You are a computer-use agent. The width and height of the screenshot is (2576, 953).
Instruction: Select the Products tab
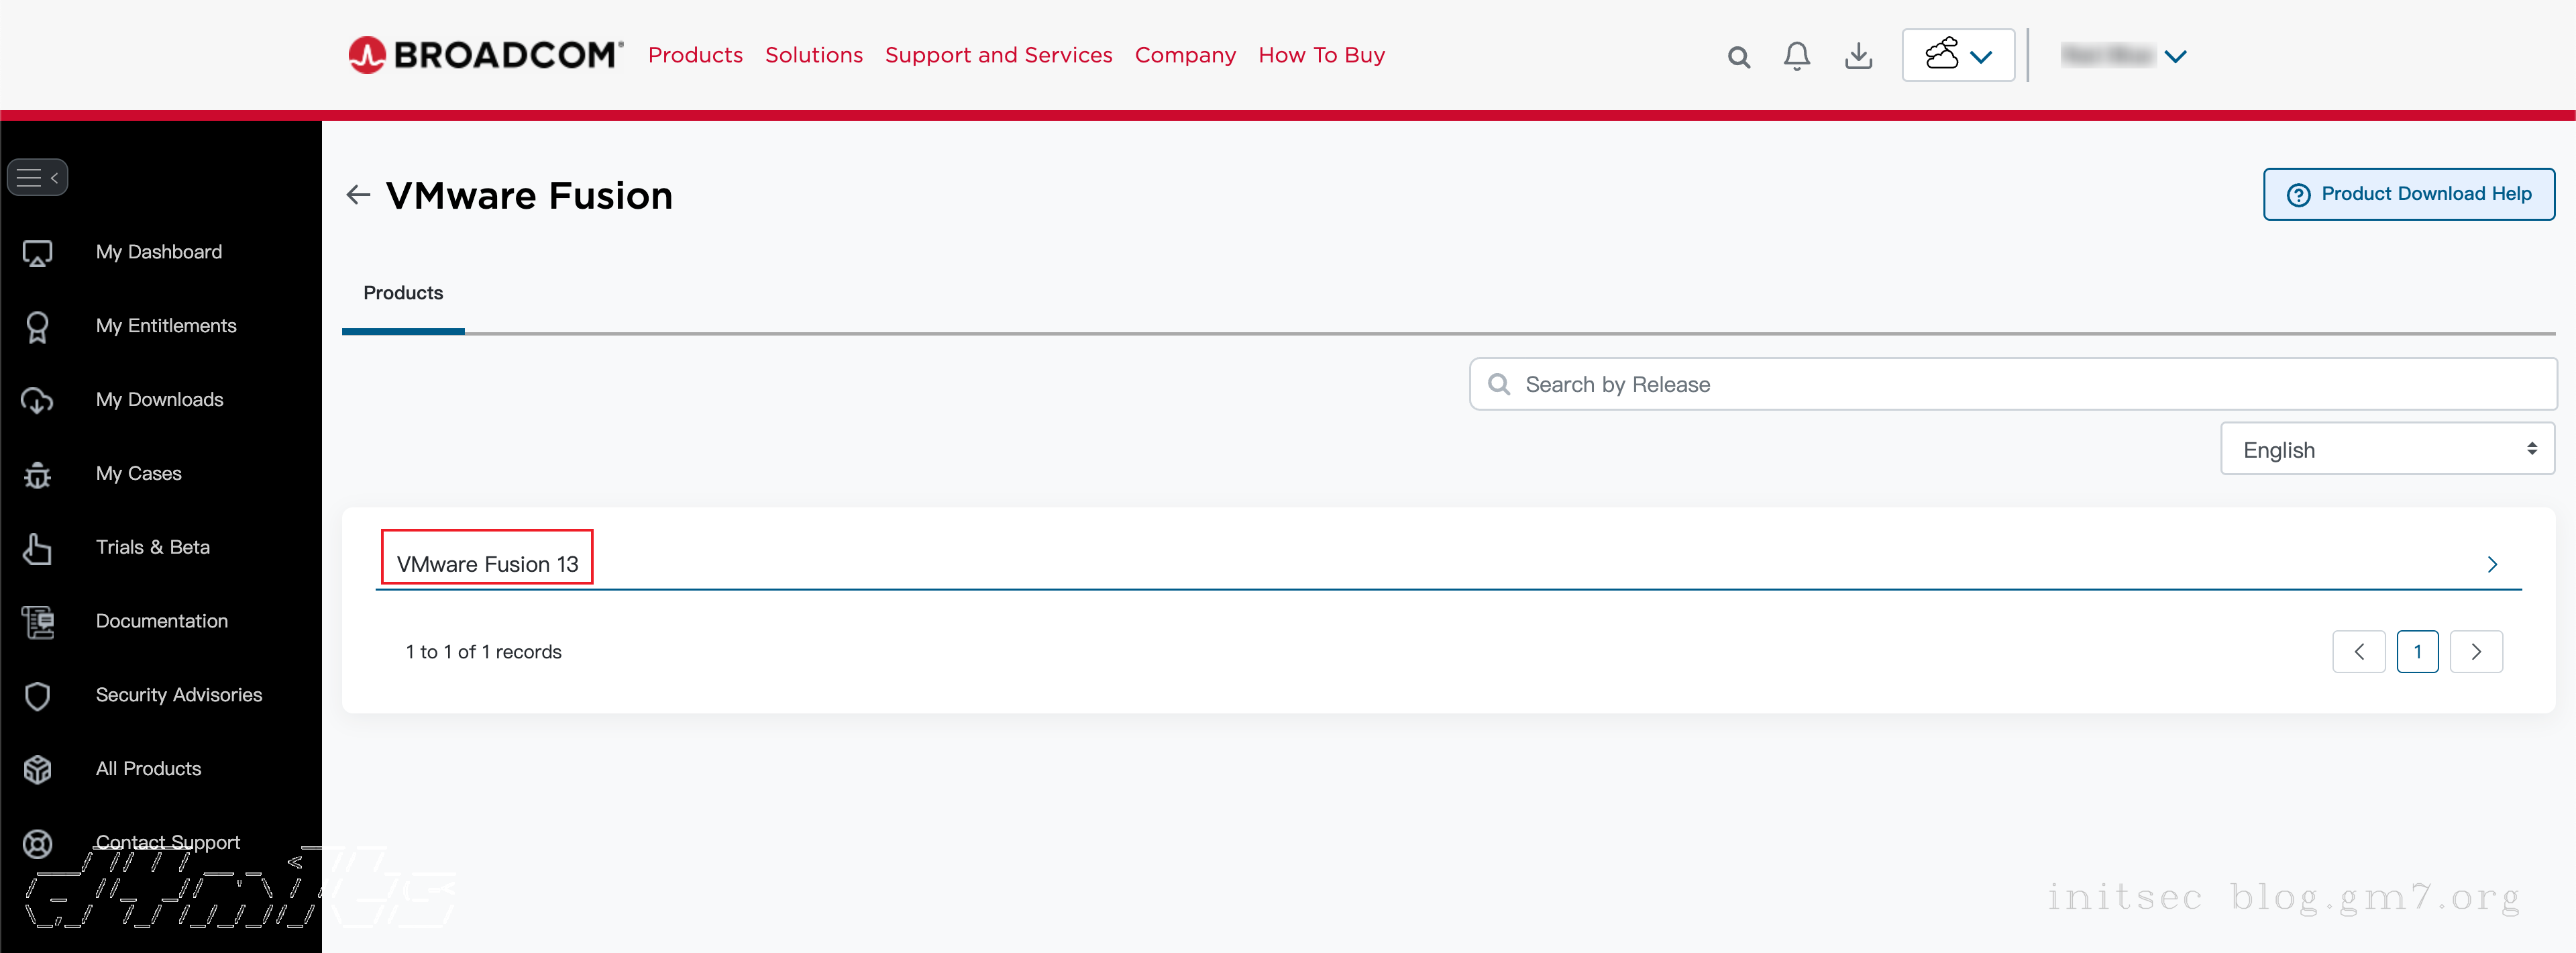coord(403,293)
